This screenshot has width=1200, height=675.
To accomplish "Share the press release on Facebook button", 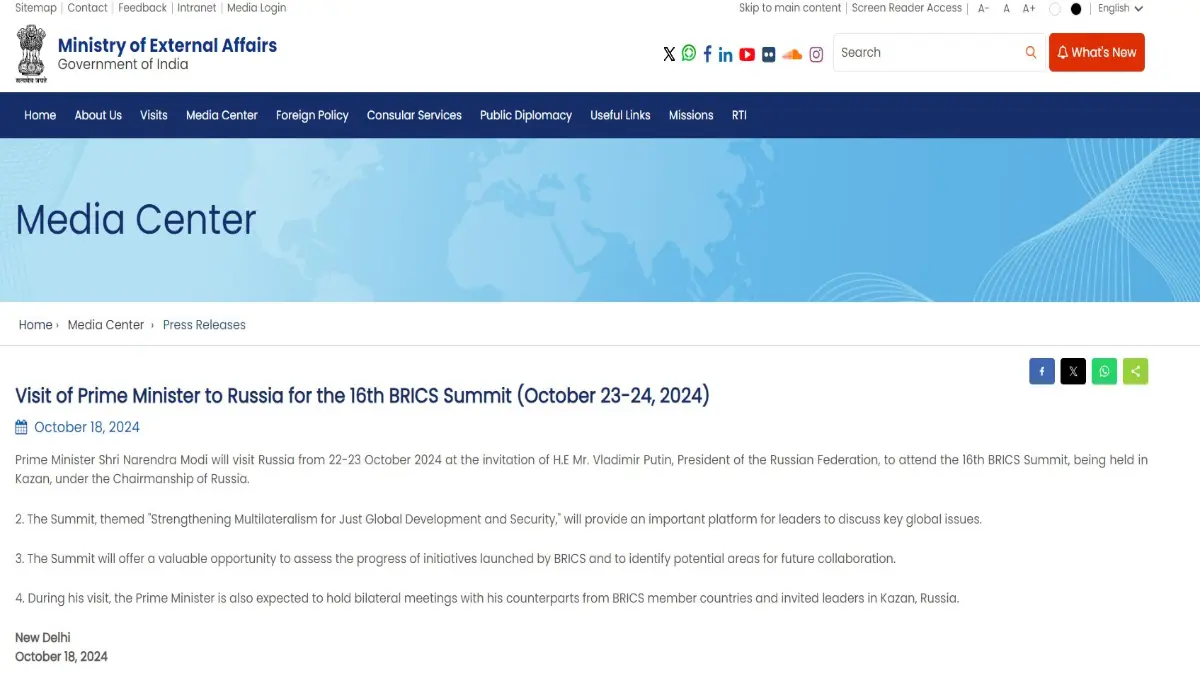I will click(1042, 371).
